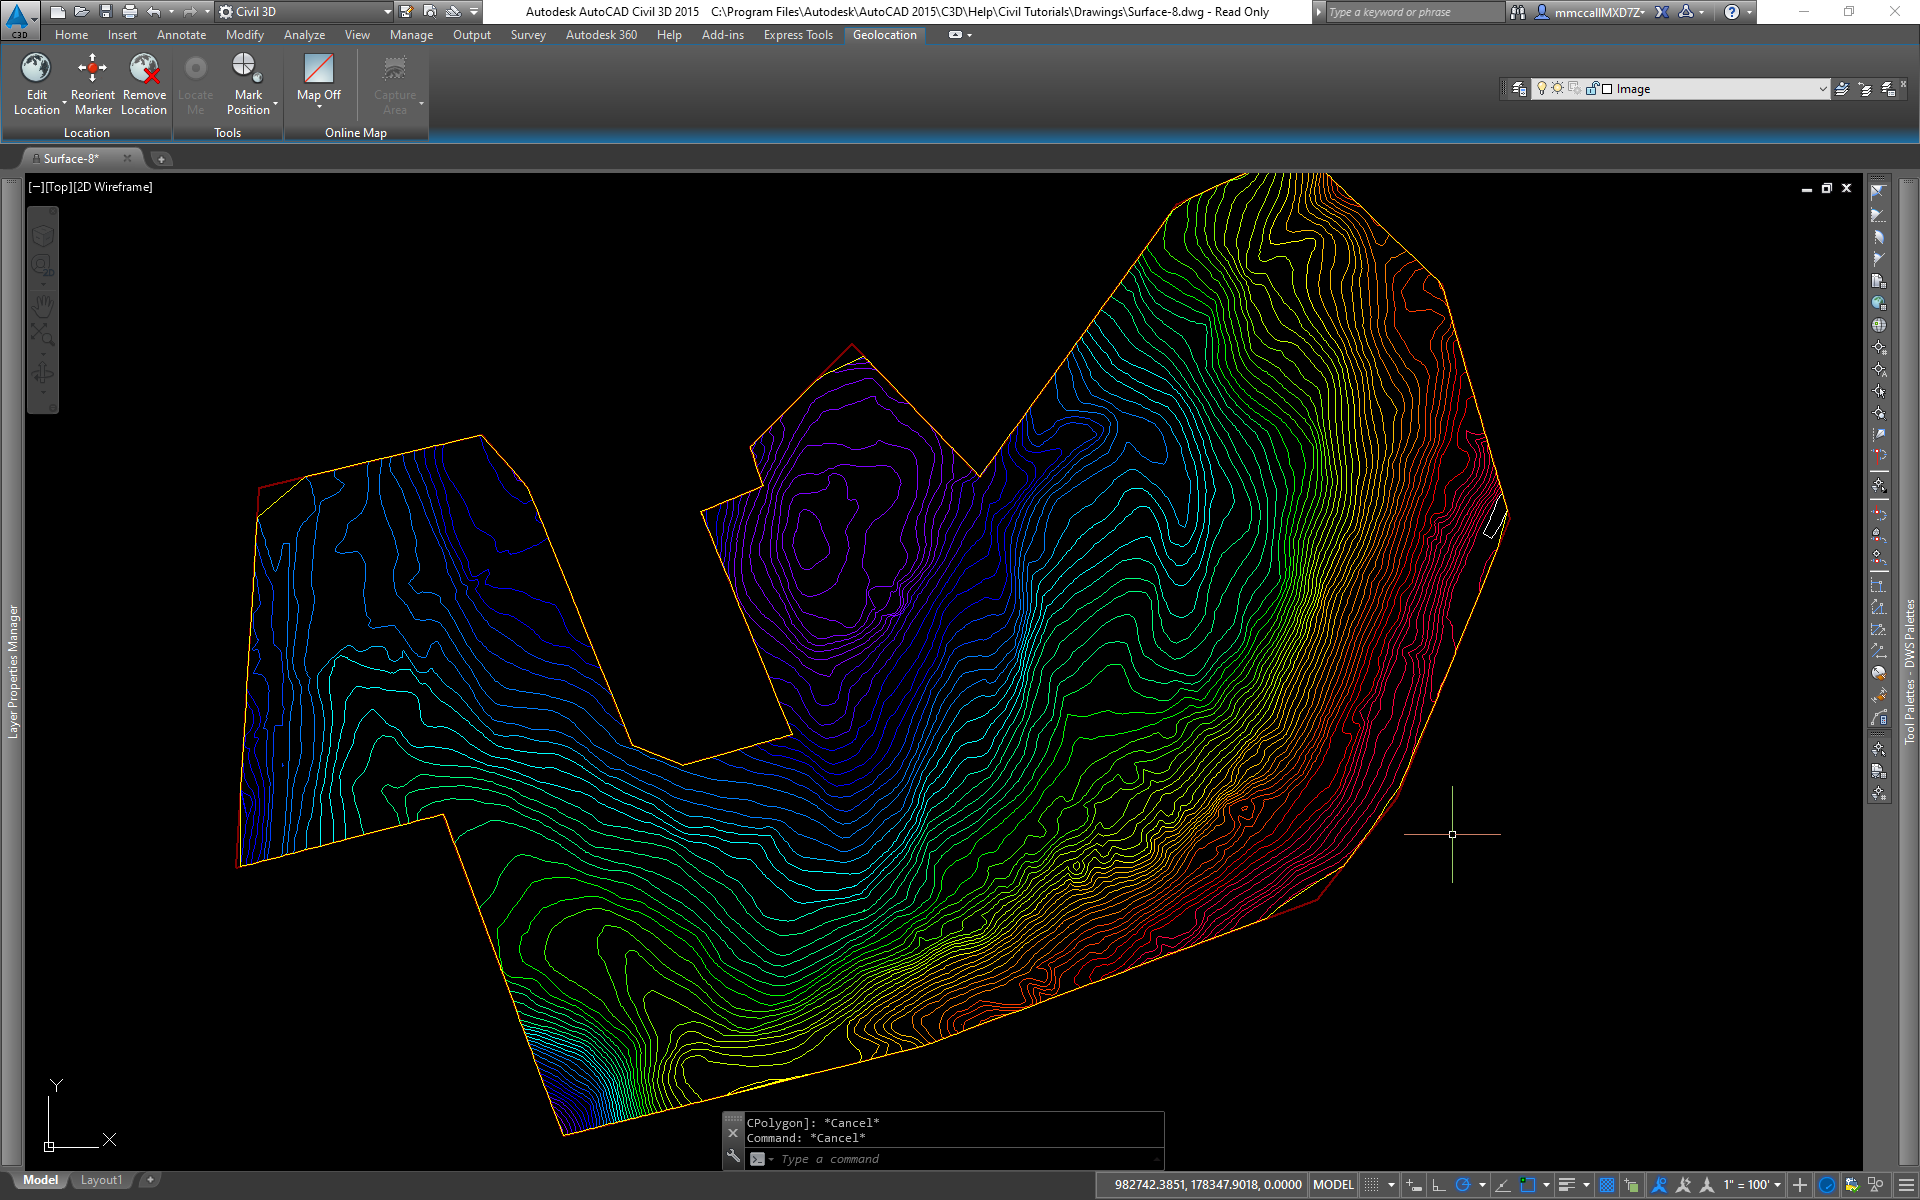Select the Reorient Marker tool

(x=92, y=68)
